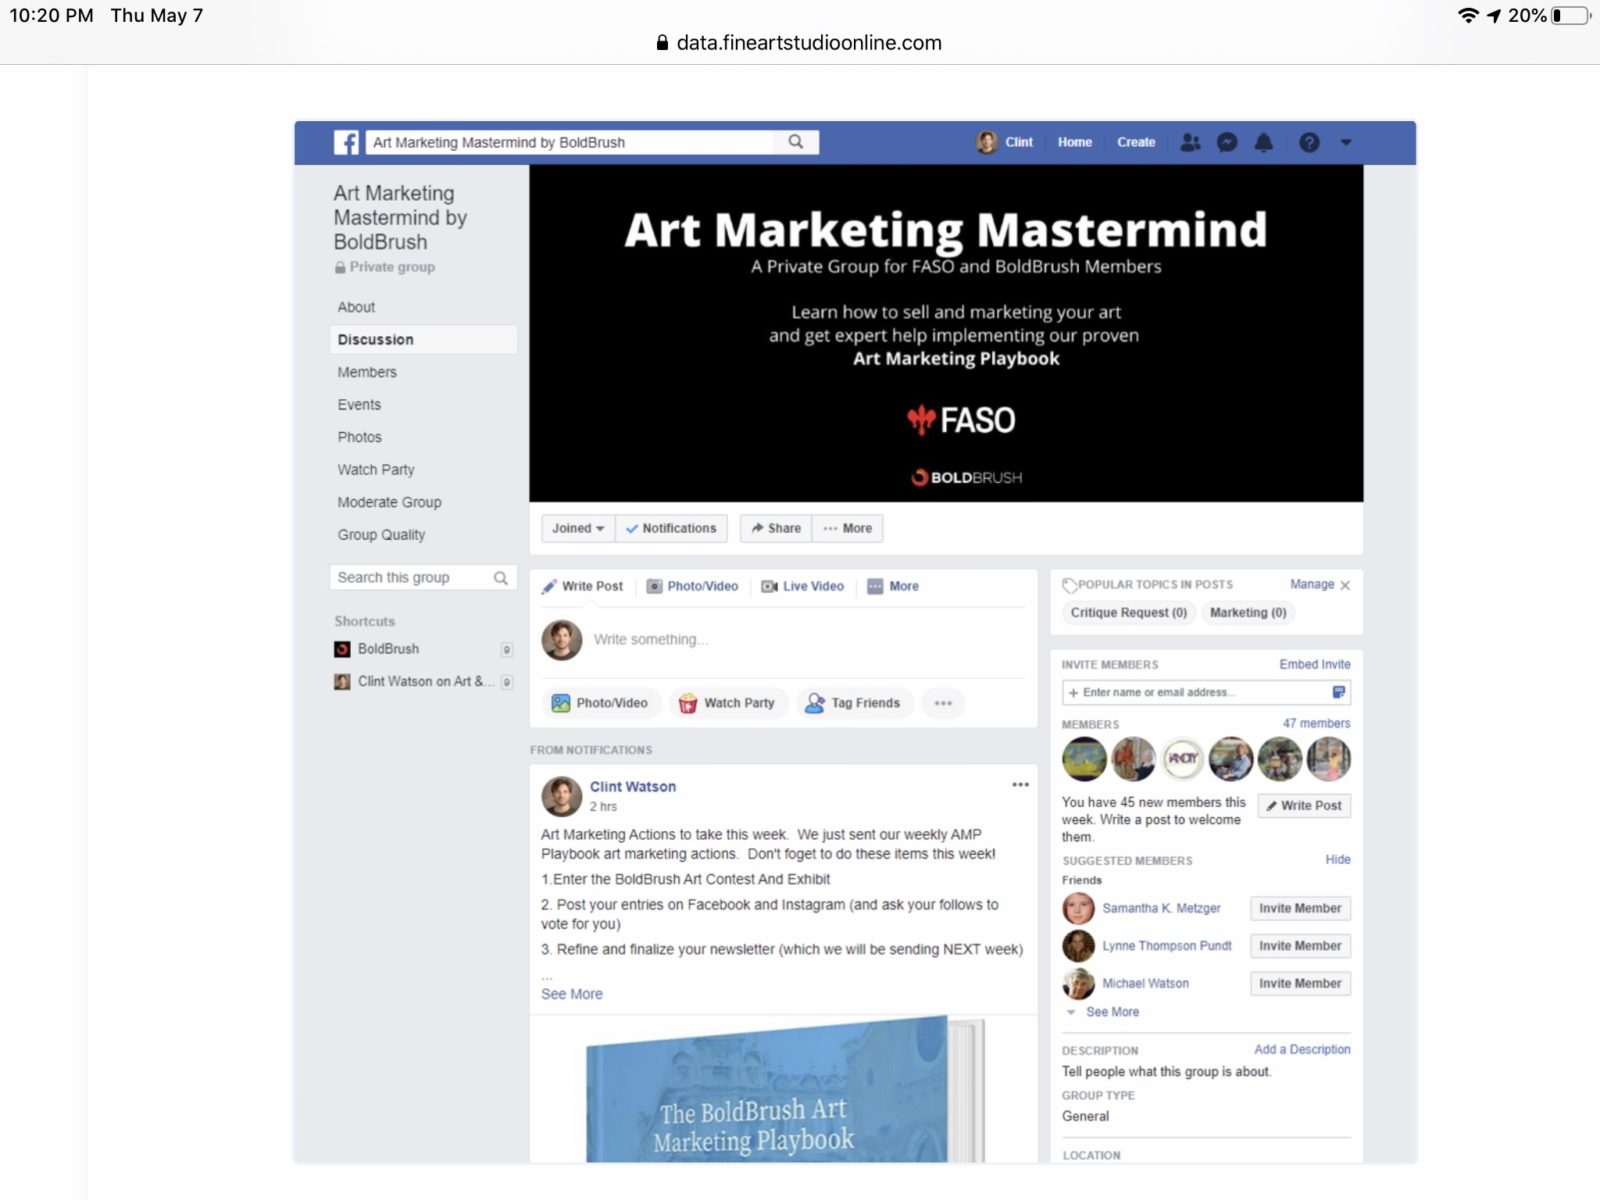Image resolution: width=1600 pixels, height=1200 pixels.
Task: Open the Events section
Action: (359, 404)
